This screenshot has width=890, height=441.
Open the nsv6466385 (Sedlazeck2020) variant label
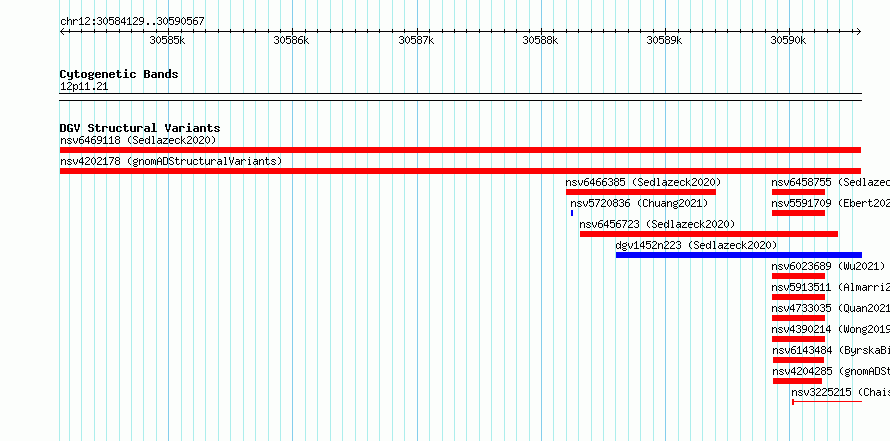643,182
